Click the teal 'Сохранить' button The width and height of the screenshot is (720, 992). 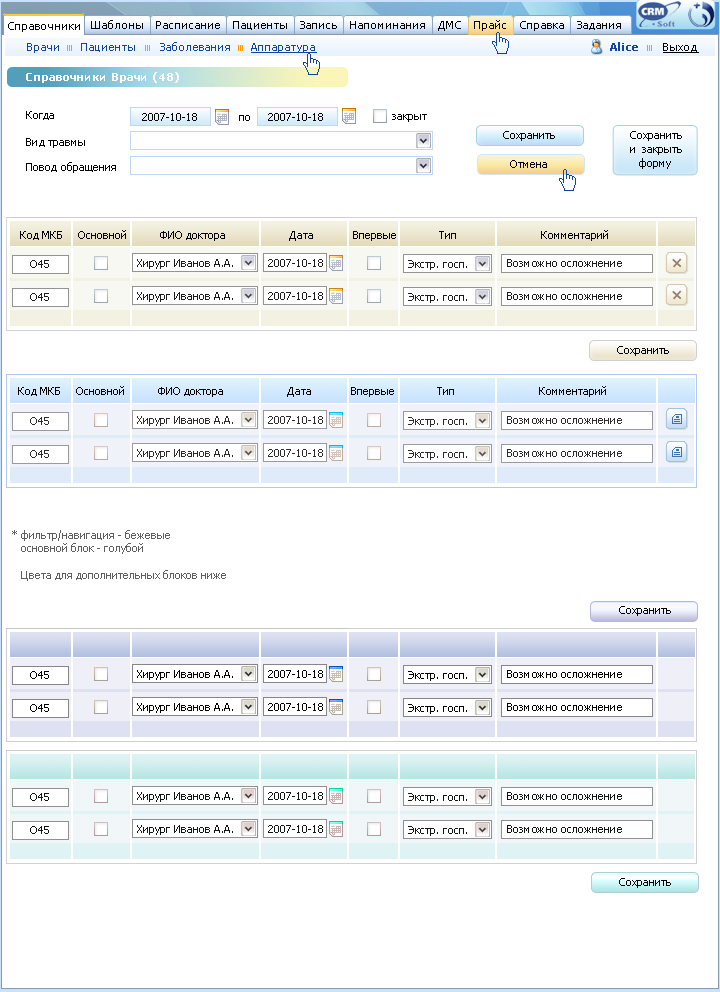[x=645, y=883]
